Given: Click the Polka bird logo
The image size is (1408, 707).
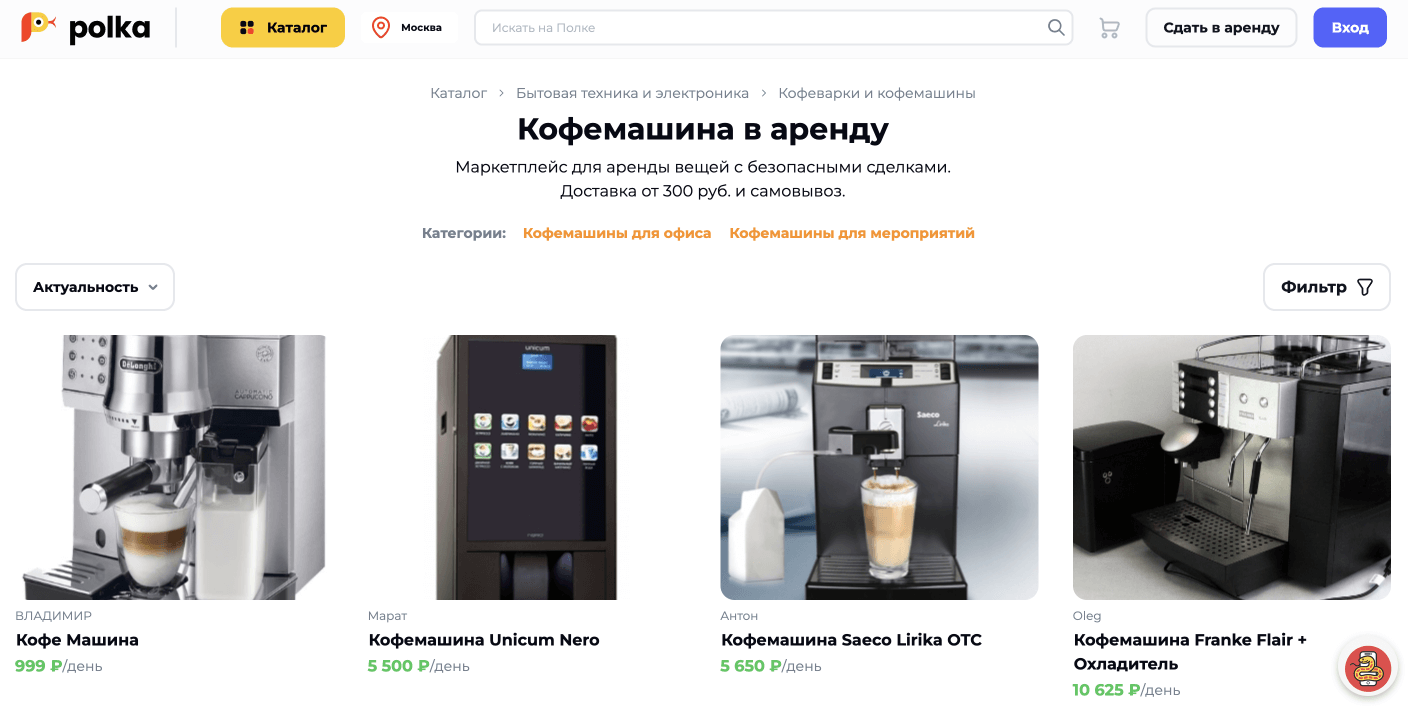Looking at the screenshot, I should (x=38, y=27).
